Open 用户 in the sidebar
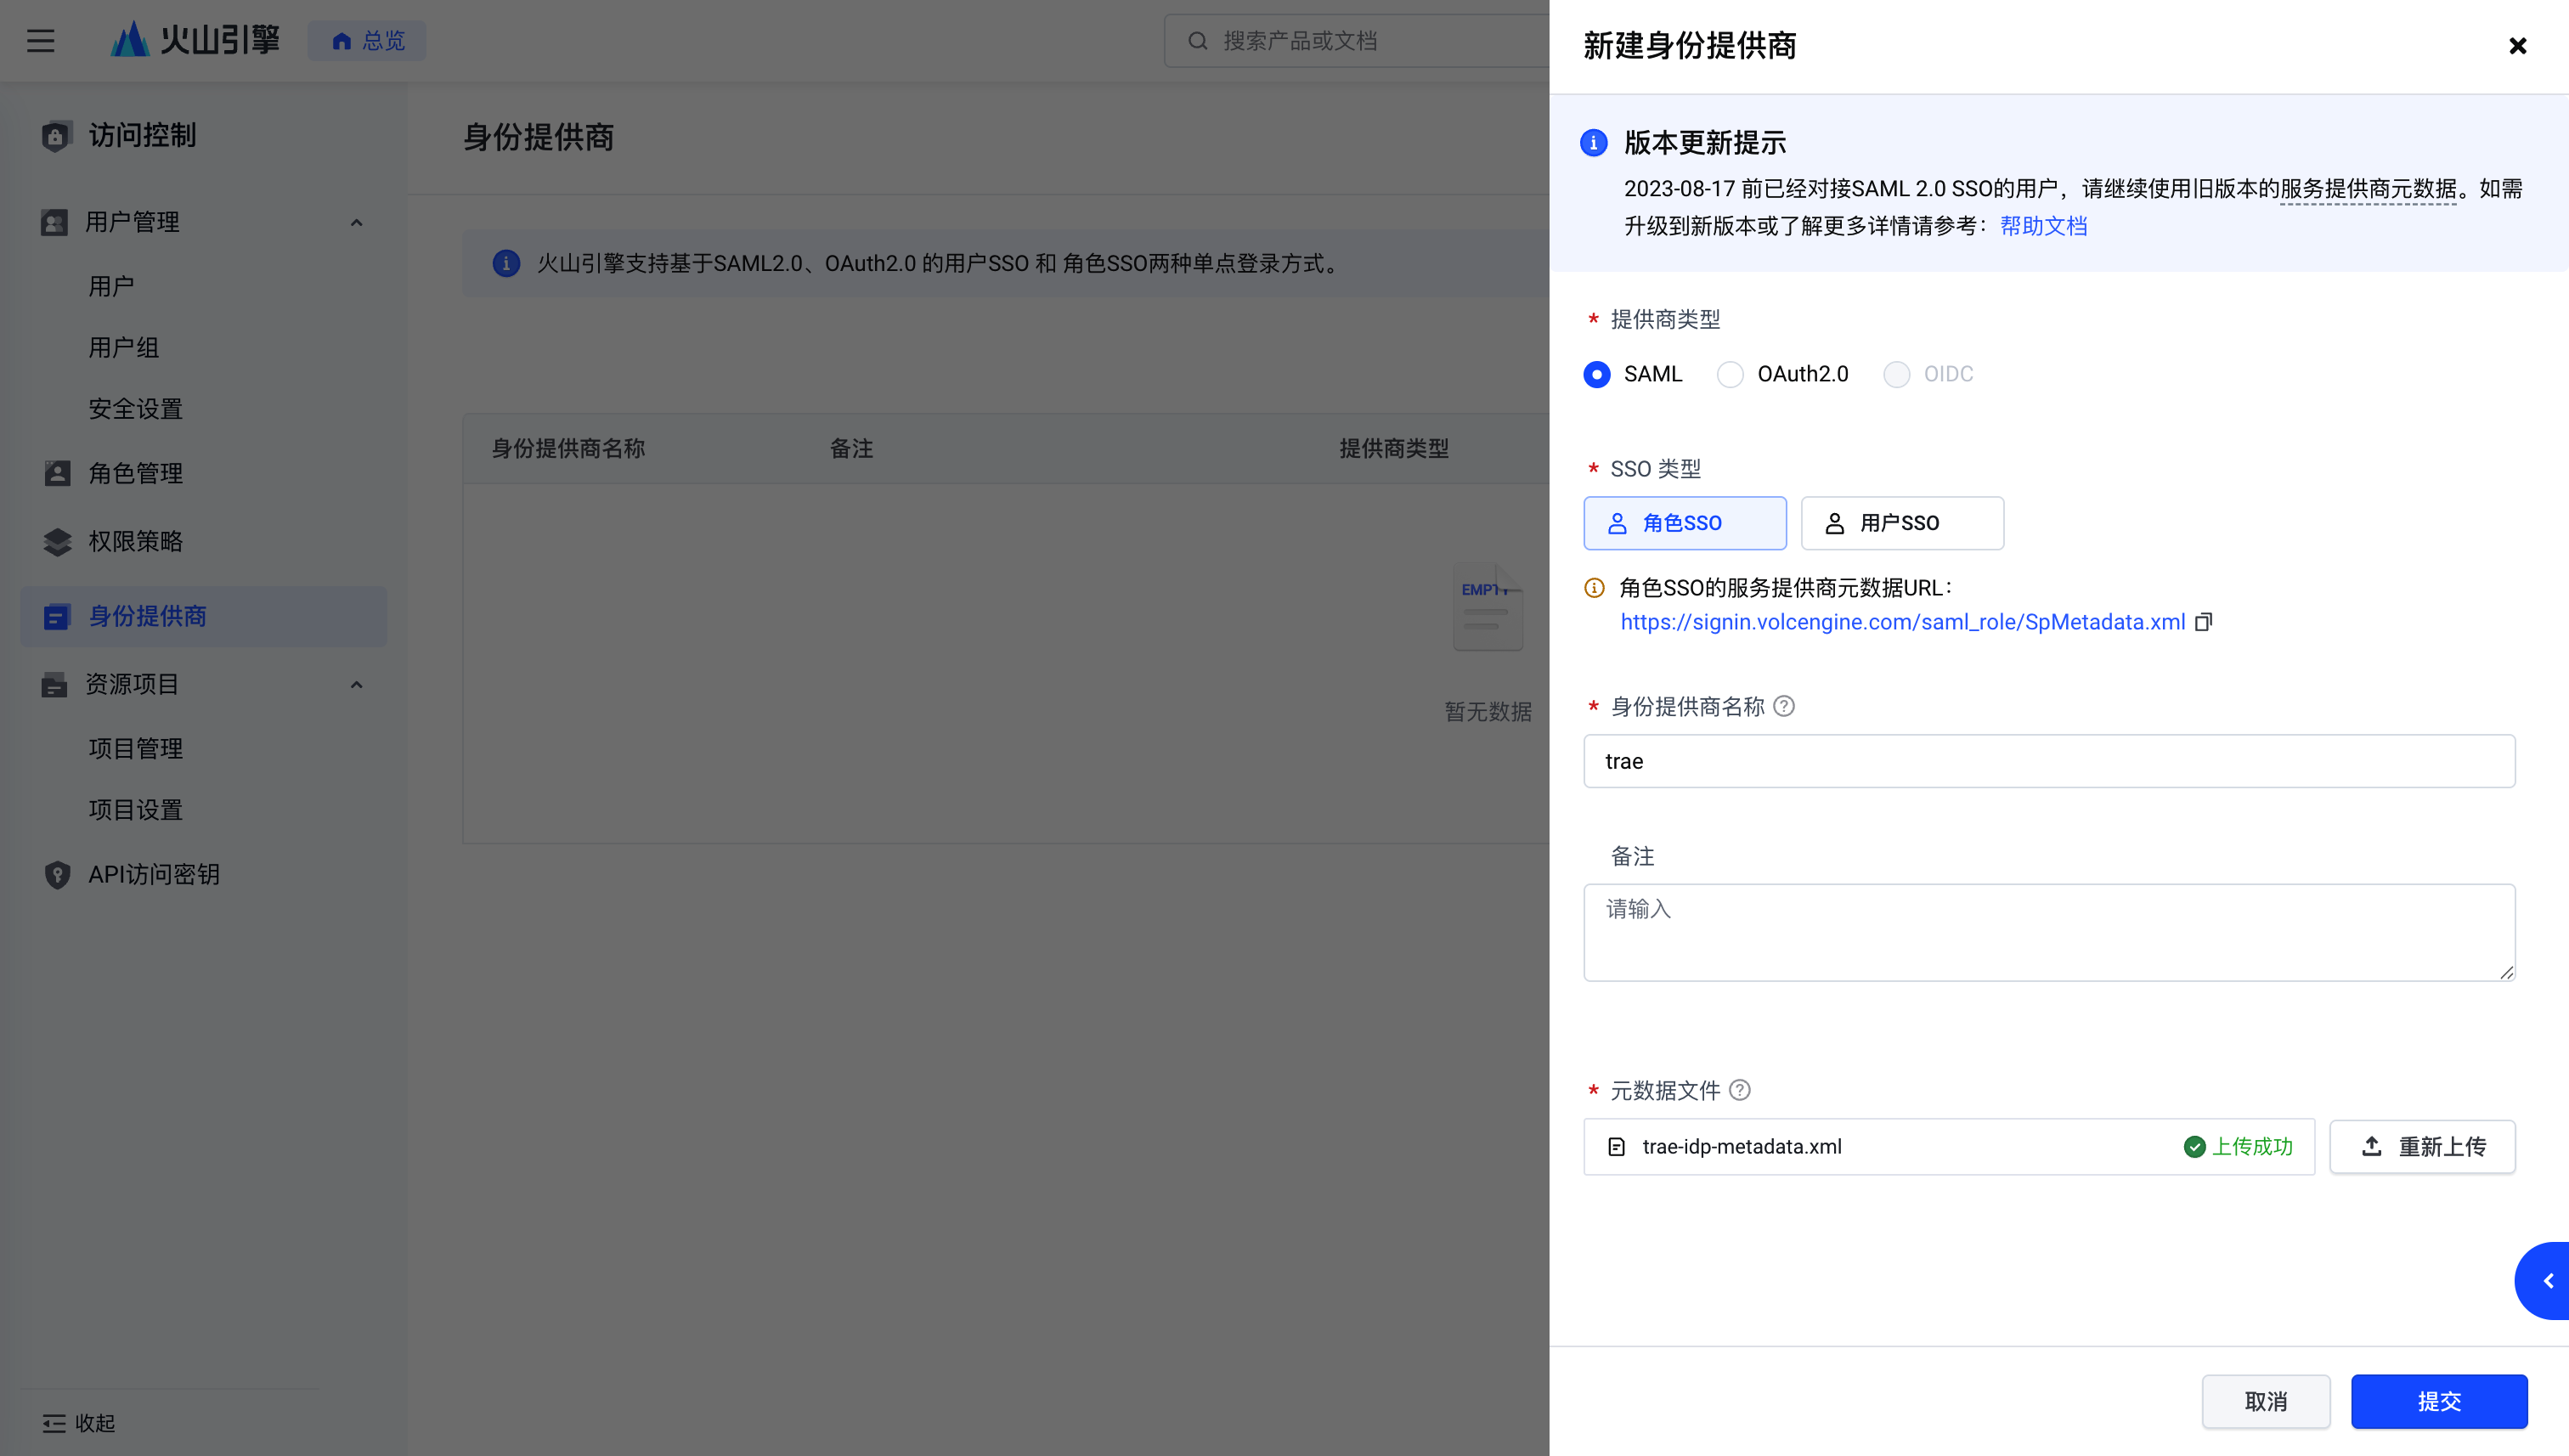Image resolution: width=2569 pixels, height=1456 pixels. coord(111,287)
